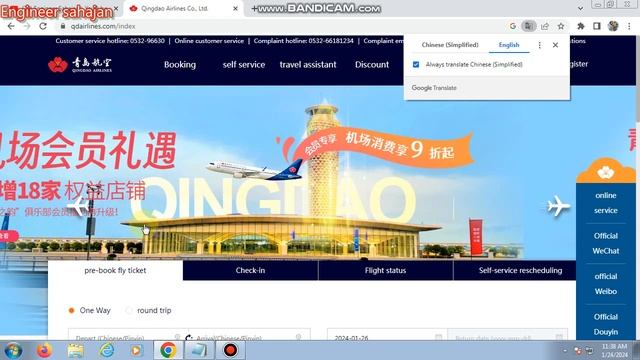Select the English translate tab

509,45
